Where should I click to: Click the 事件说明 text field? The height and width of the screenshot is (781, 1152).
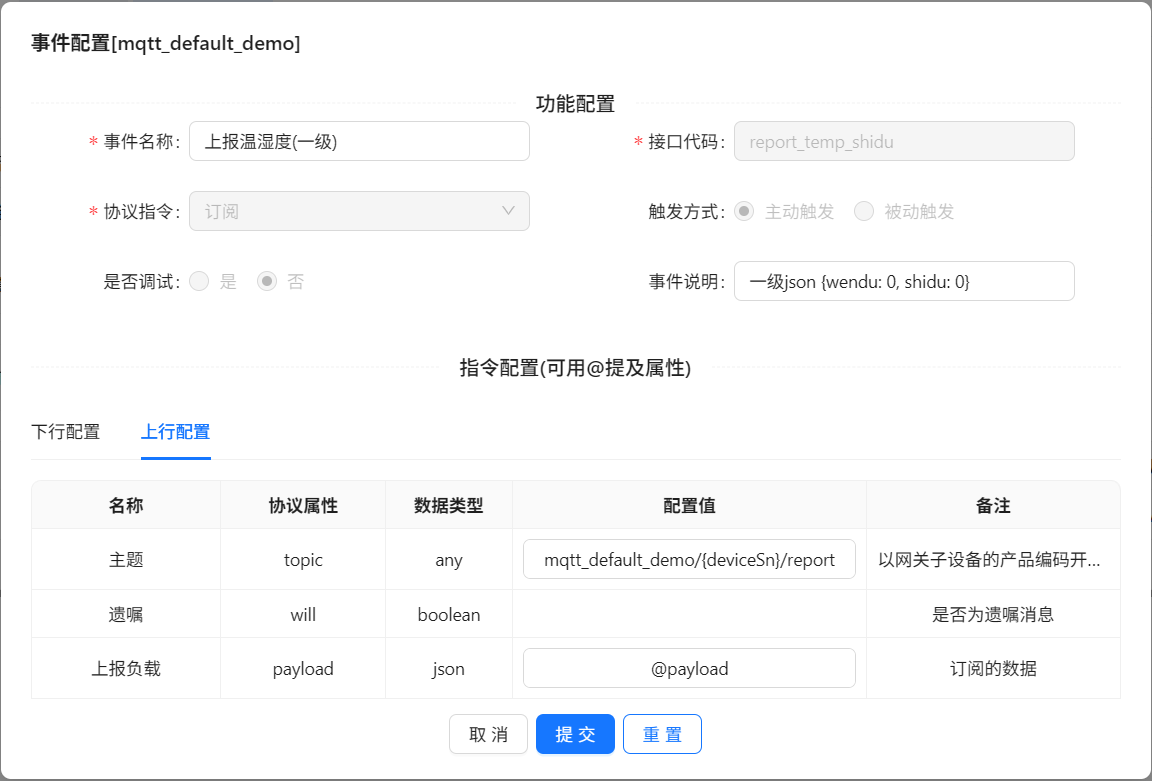click(x=904, y=282)
